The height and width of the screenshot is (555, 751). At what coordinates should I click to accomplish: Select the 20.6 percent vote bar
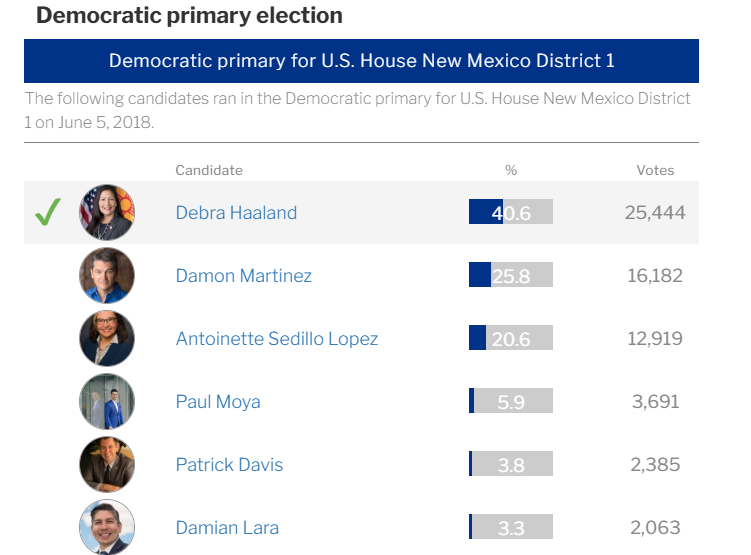510,338
